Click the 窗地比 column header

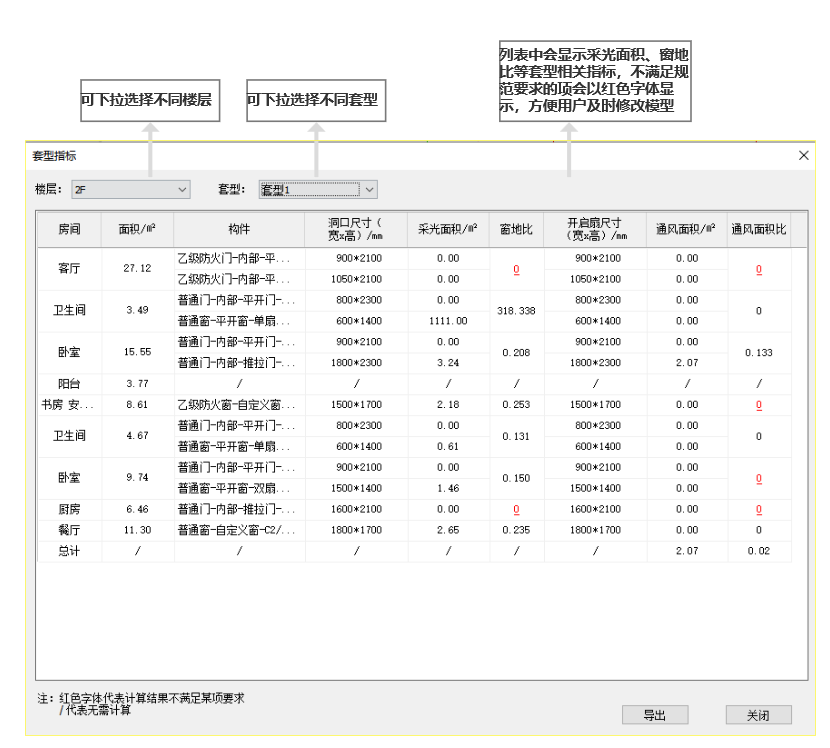[x=516, y=229]
